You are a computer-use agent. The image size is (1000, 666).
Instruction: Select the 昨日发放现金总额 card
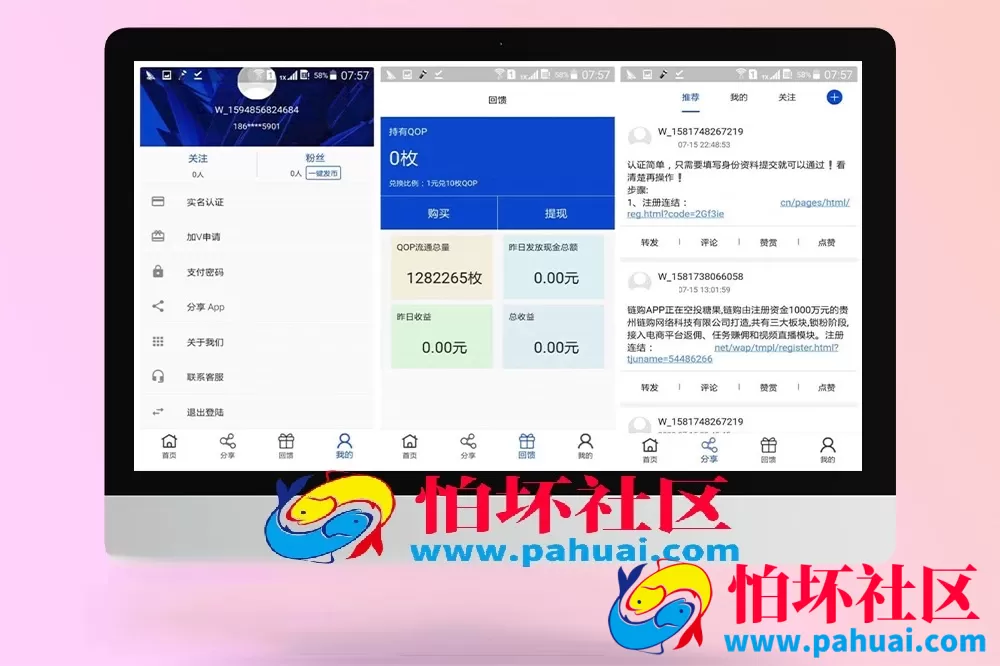click(x=553, y=267)
